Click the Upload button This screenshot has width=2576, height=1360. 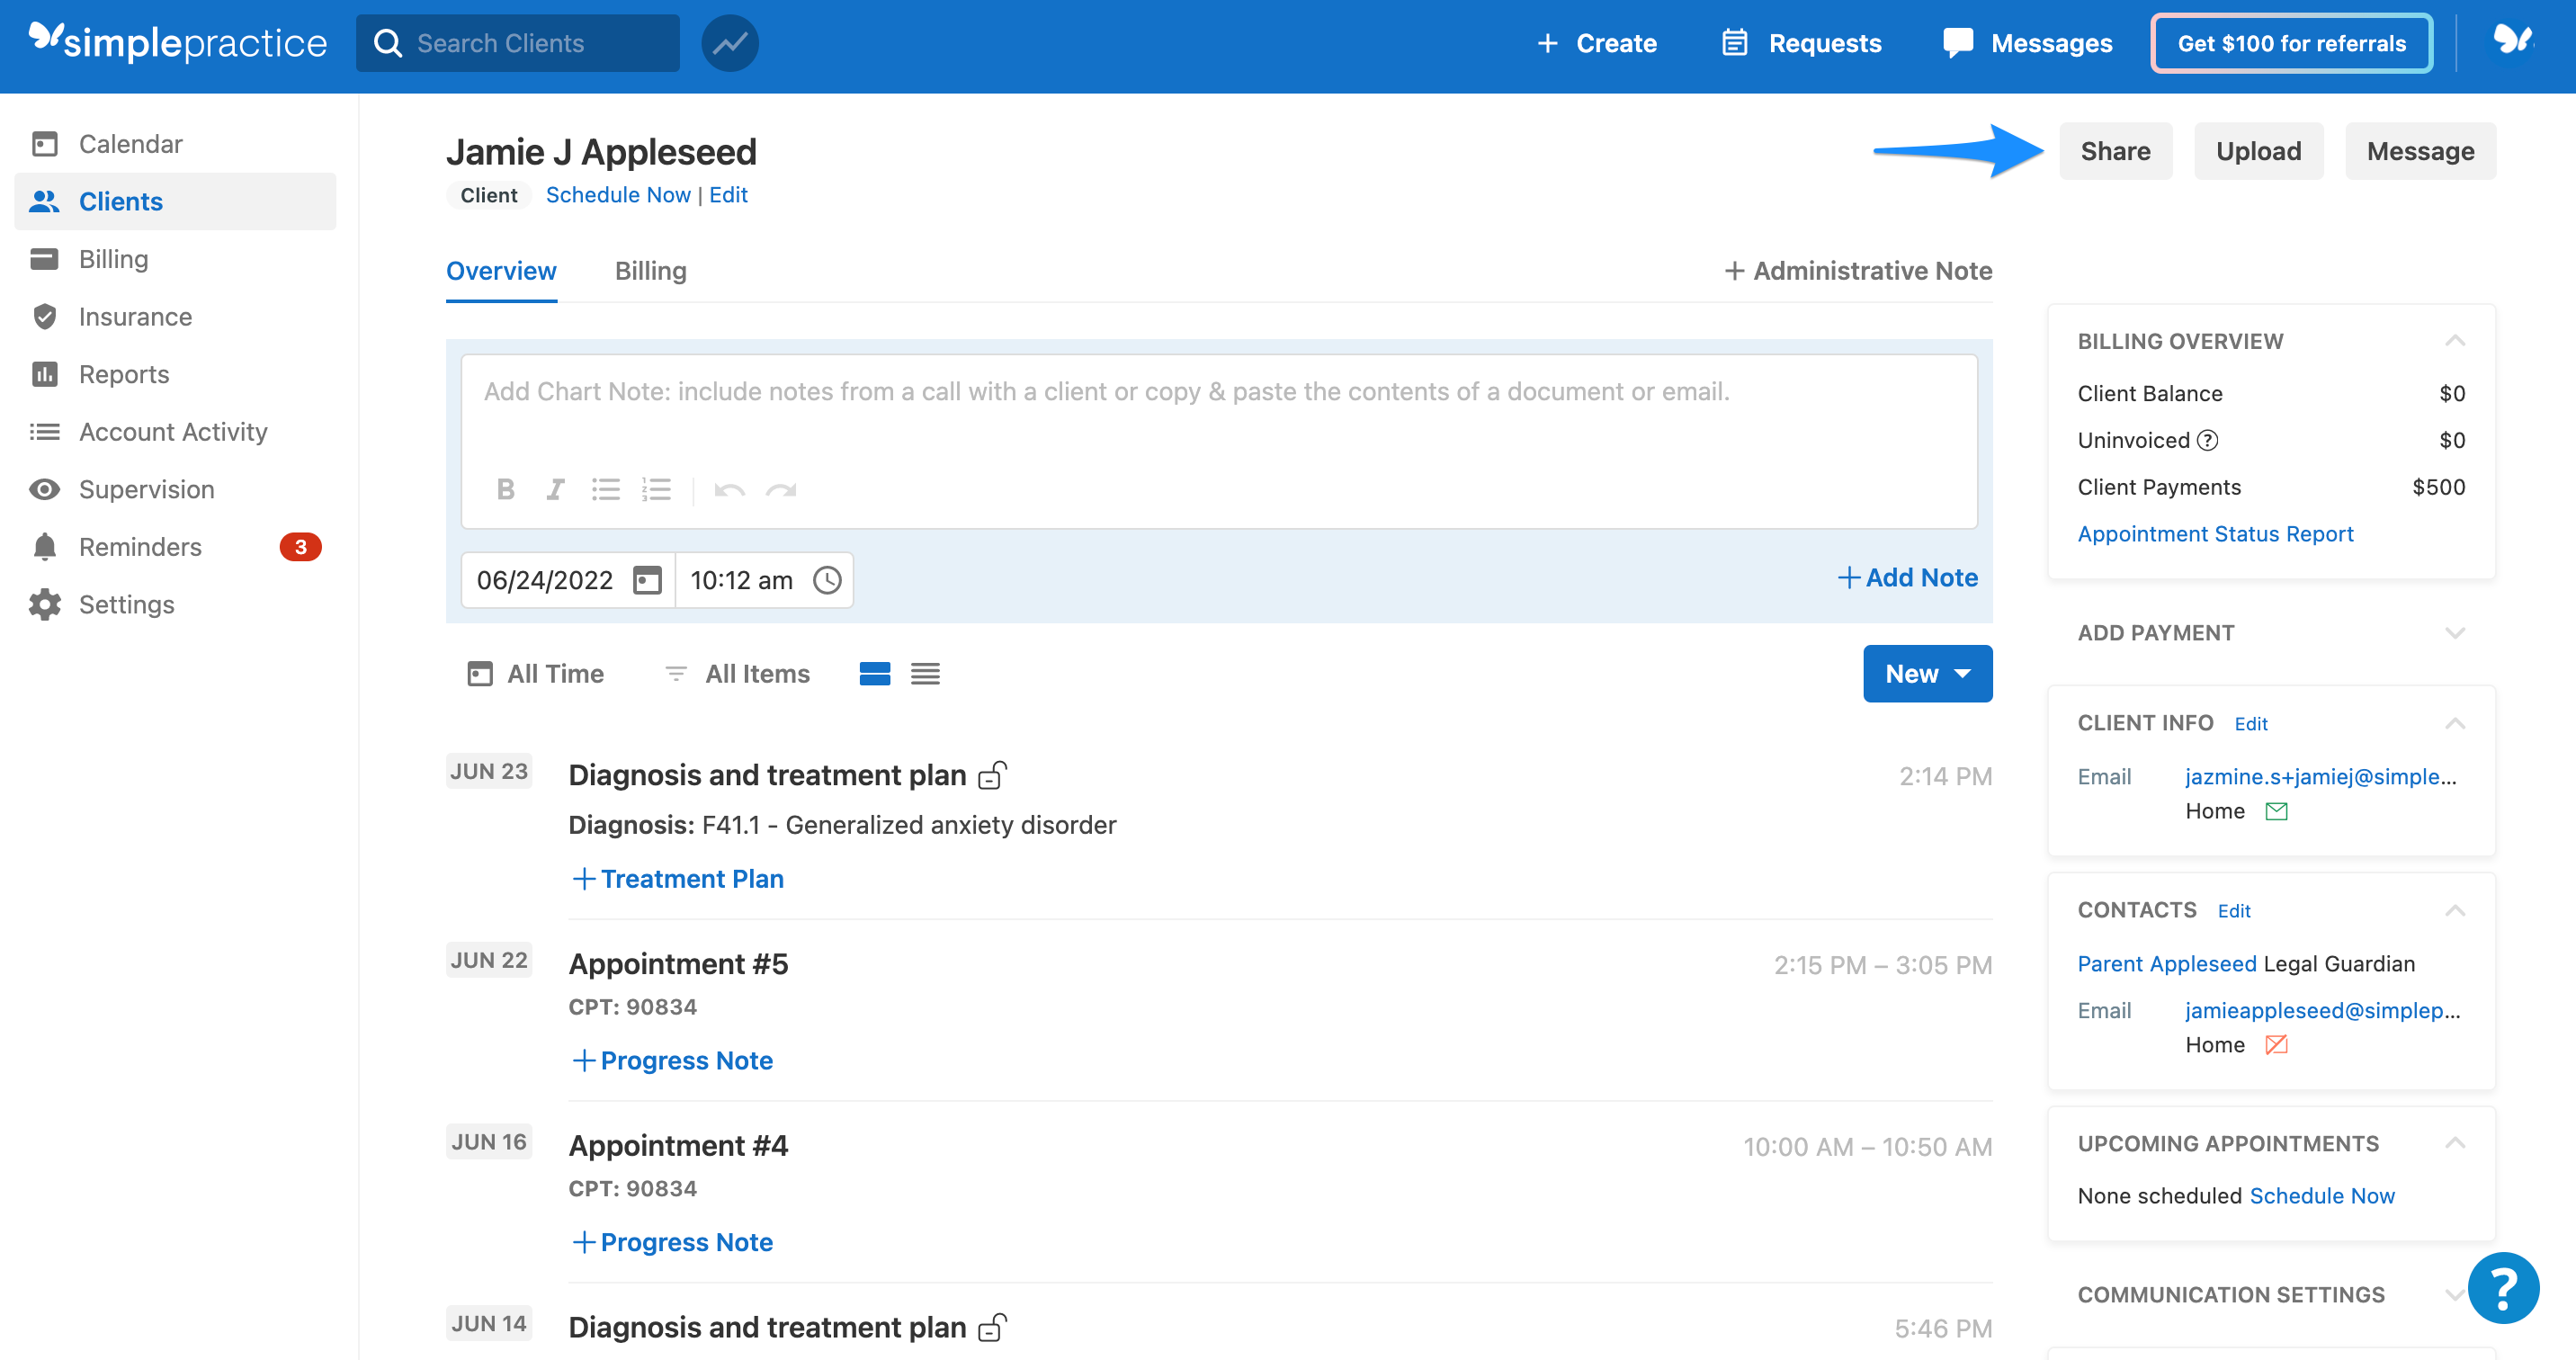[2258, 151]
